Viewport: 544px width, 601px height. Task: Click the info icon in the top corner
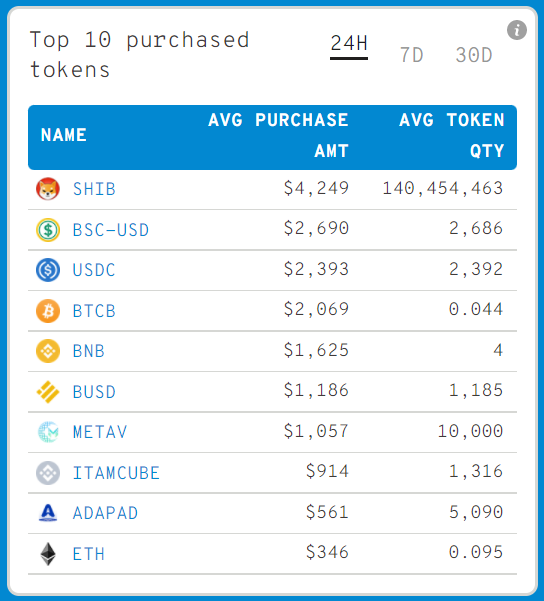pos(516,30)
